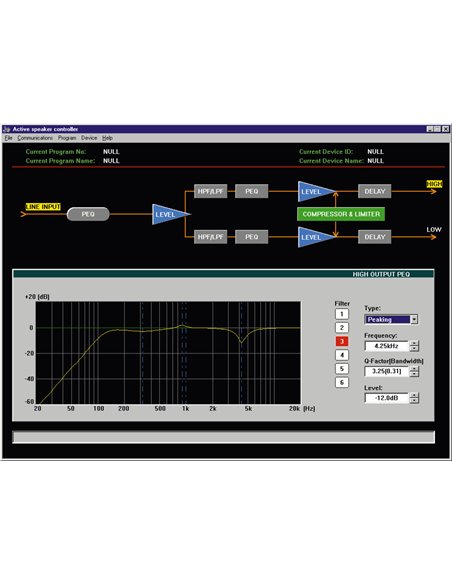Maximize the Active speaker controller window
This screenshot has width=452, height=584.
coord(437,129)
